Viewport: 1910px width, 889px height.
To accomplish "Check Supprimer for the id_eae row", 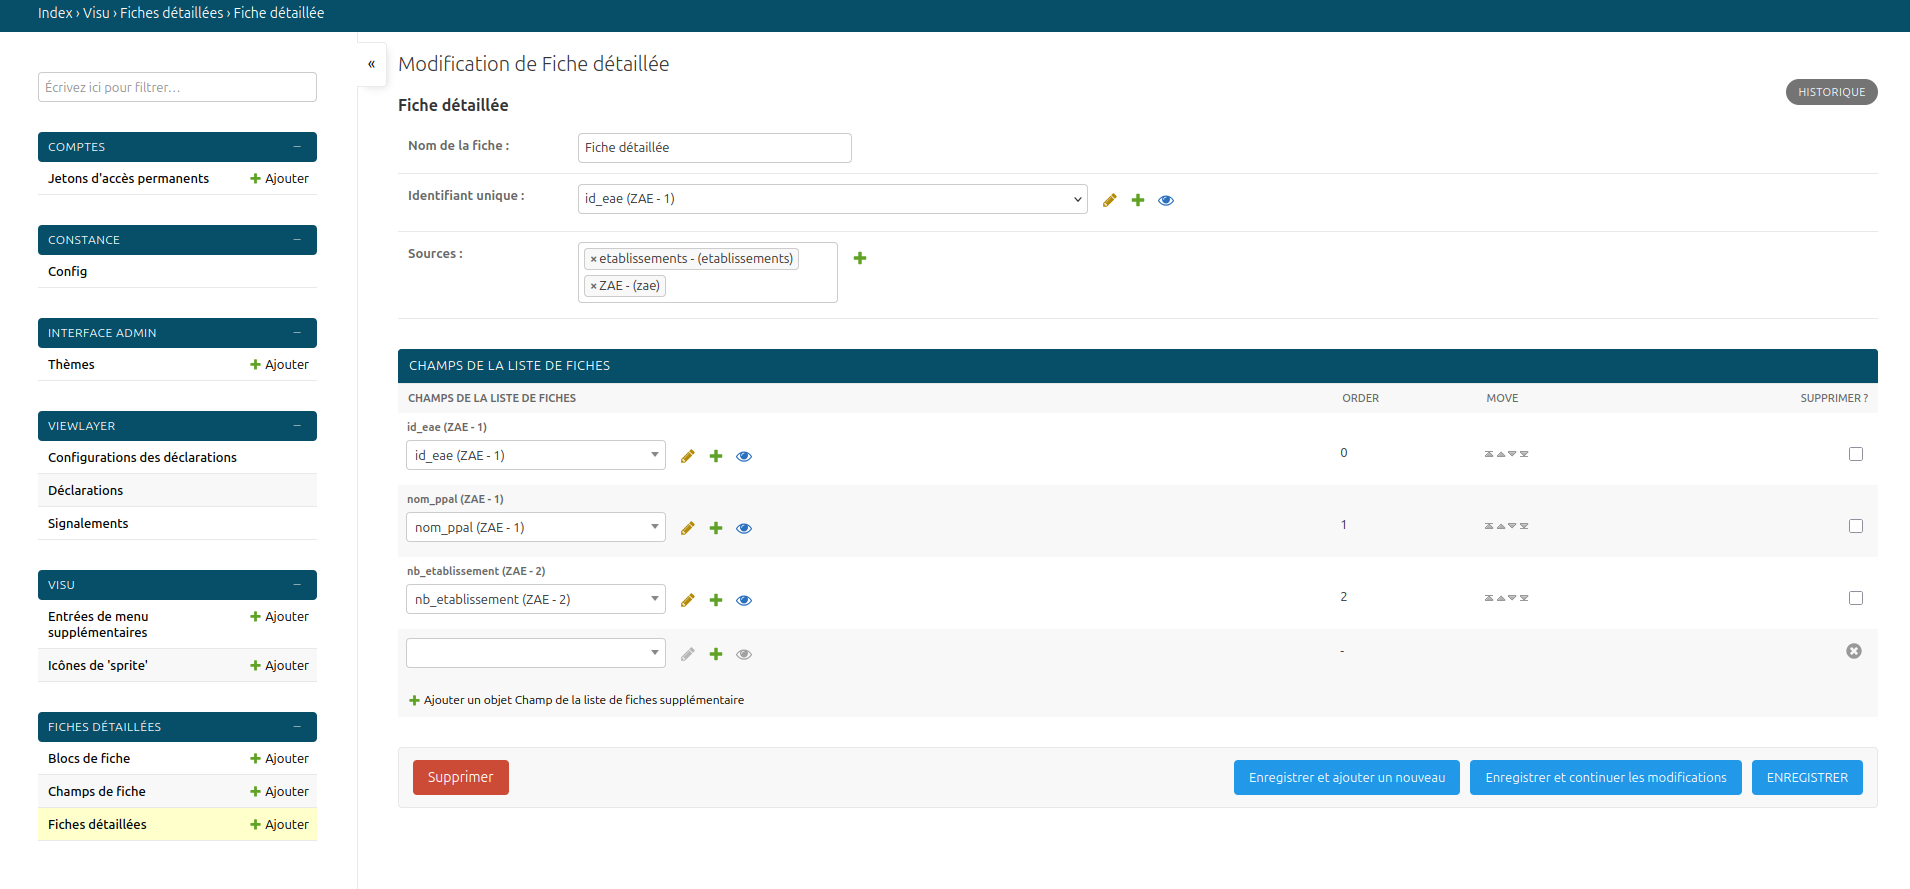I will (1856, 454).
